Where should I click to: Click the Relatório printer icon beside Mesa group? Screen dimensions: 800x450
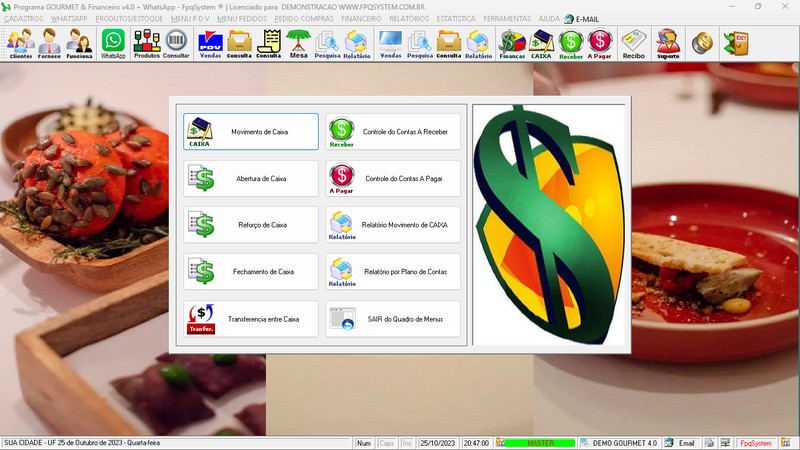[x=357, y=43]
